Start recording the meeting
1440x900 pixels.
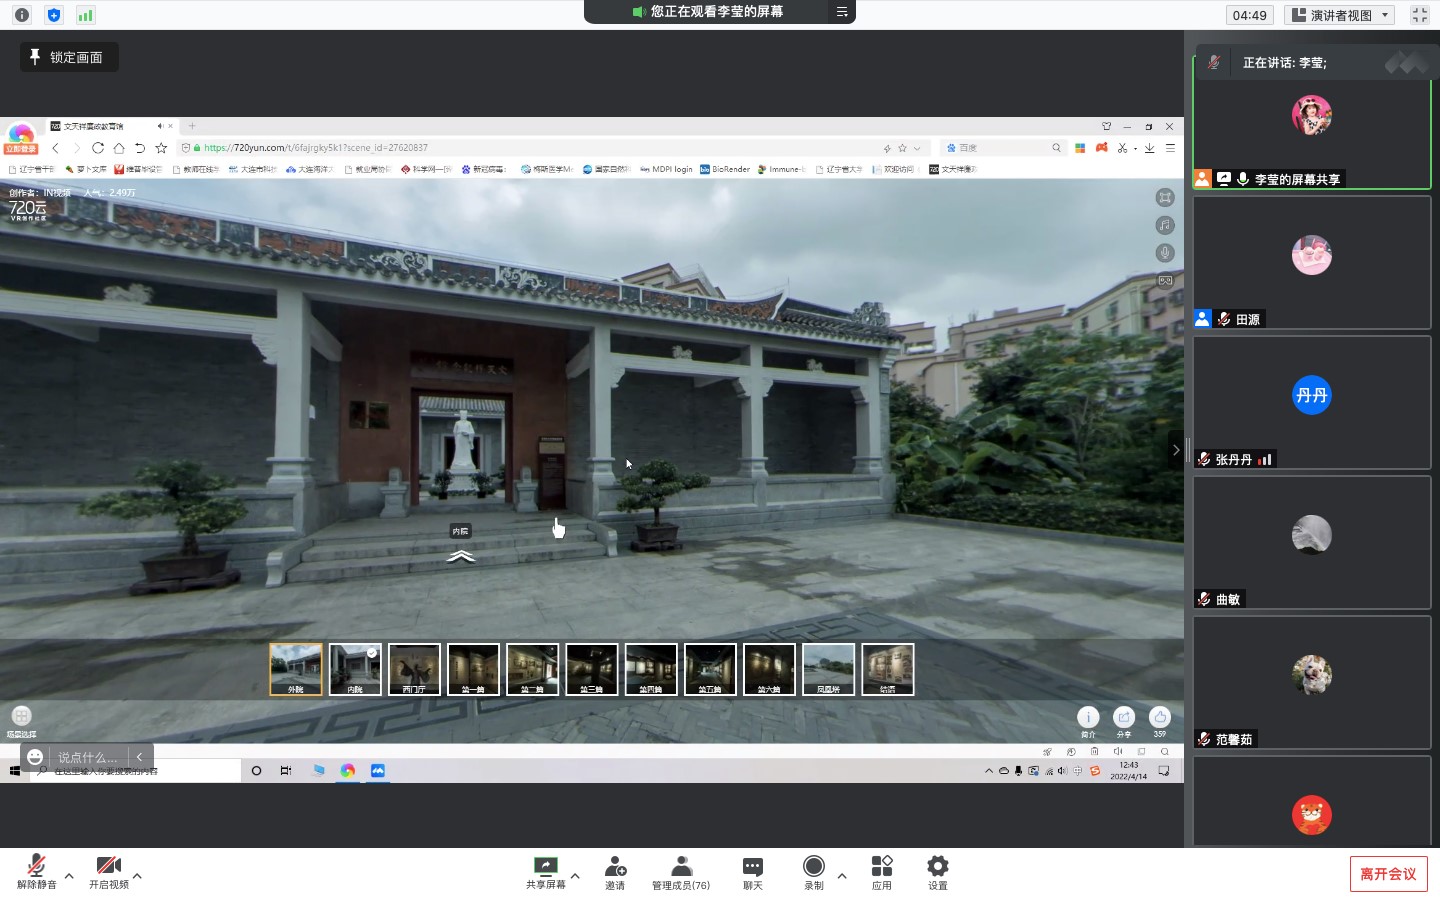[x=814, y=871]
